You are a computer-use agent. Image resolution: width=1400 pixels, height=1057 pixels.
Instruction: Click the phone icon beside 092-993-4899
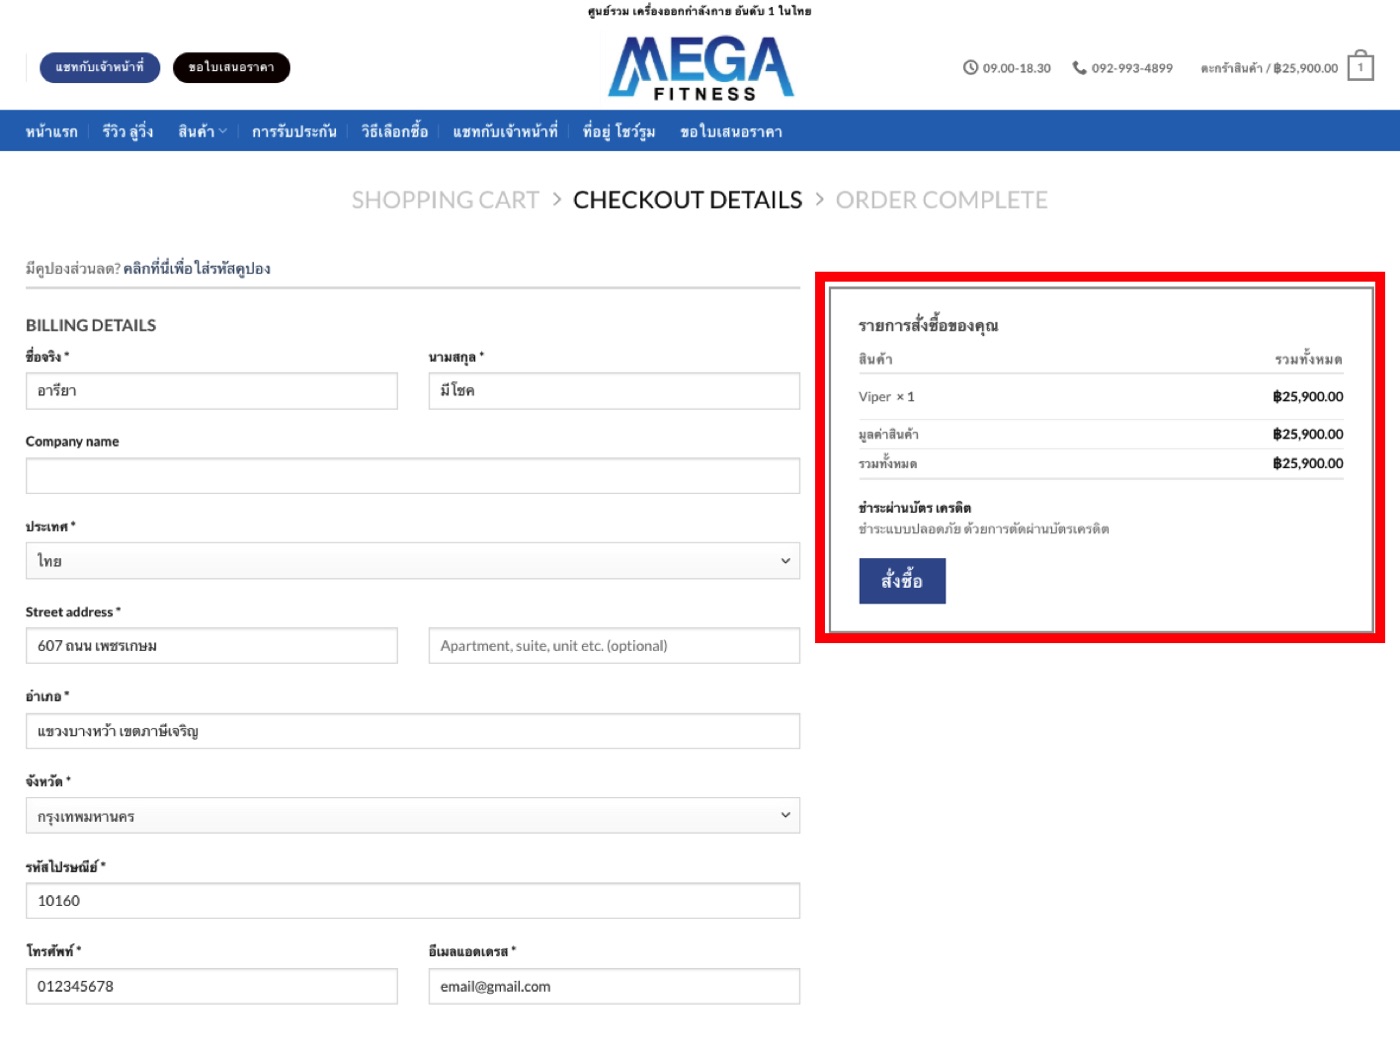(x=1079, y=68)
